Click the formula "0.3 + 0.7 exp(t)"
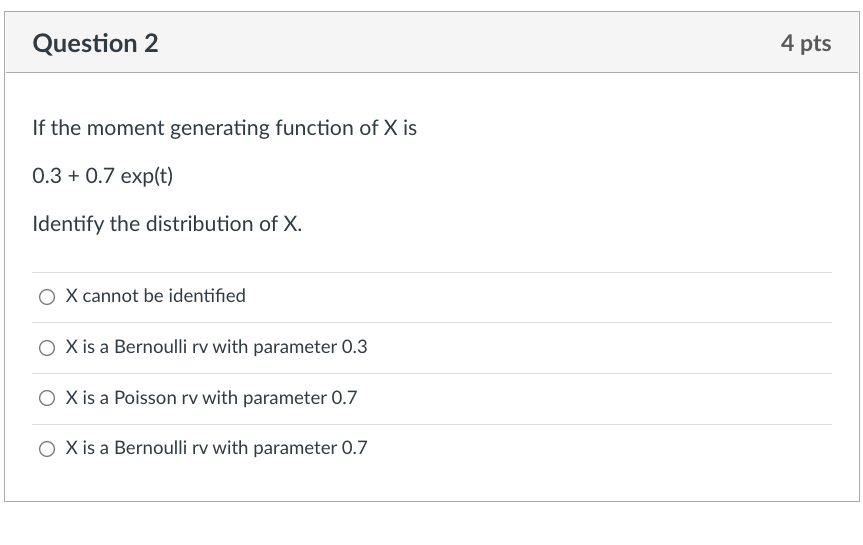The width and height of the screenshot is (863, 545). click(x=102, y=176)
